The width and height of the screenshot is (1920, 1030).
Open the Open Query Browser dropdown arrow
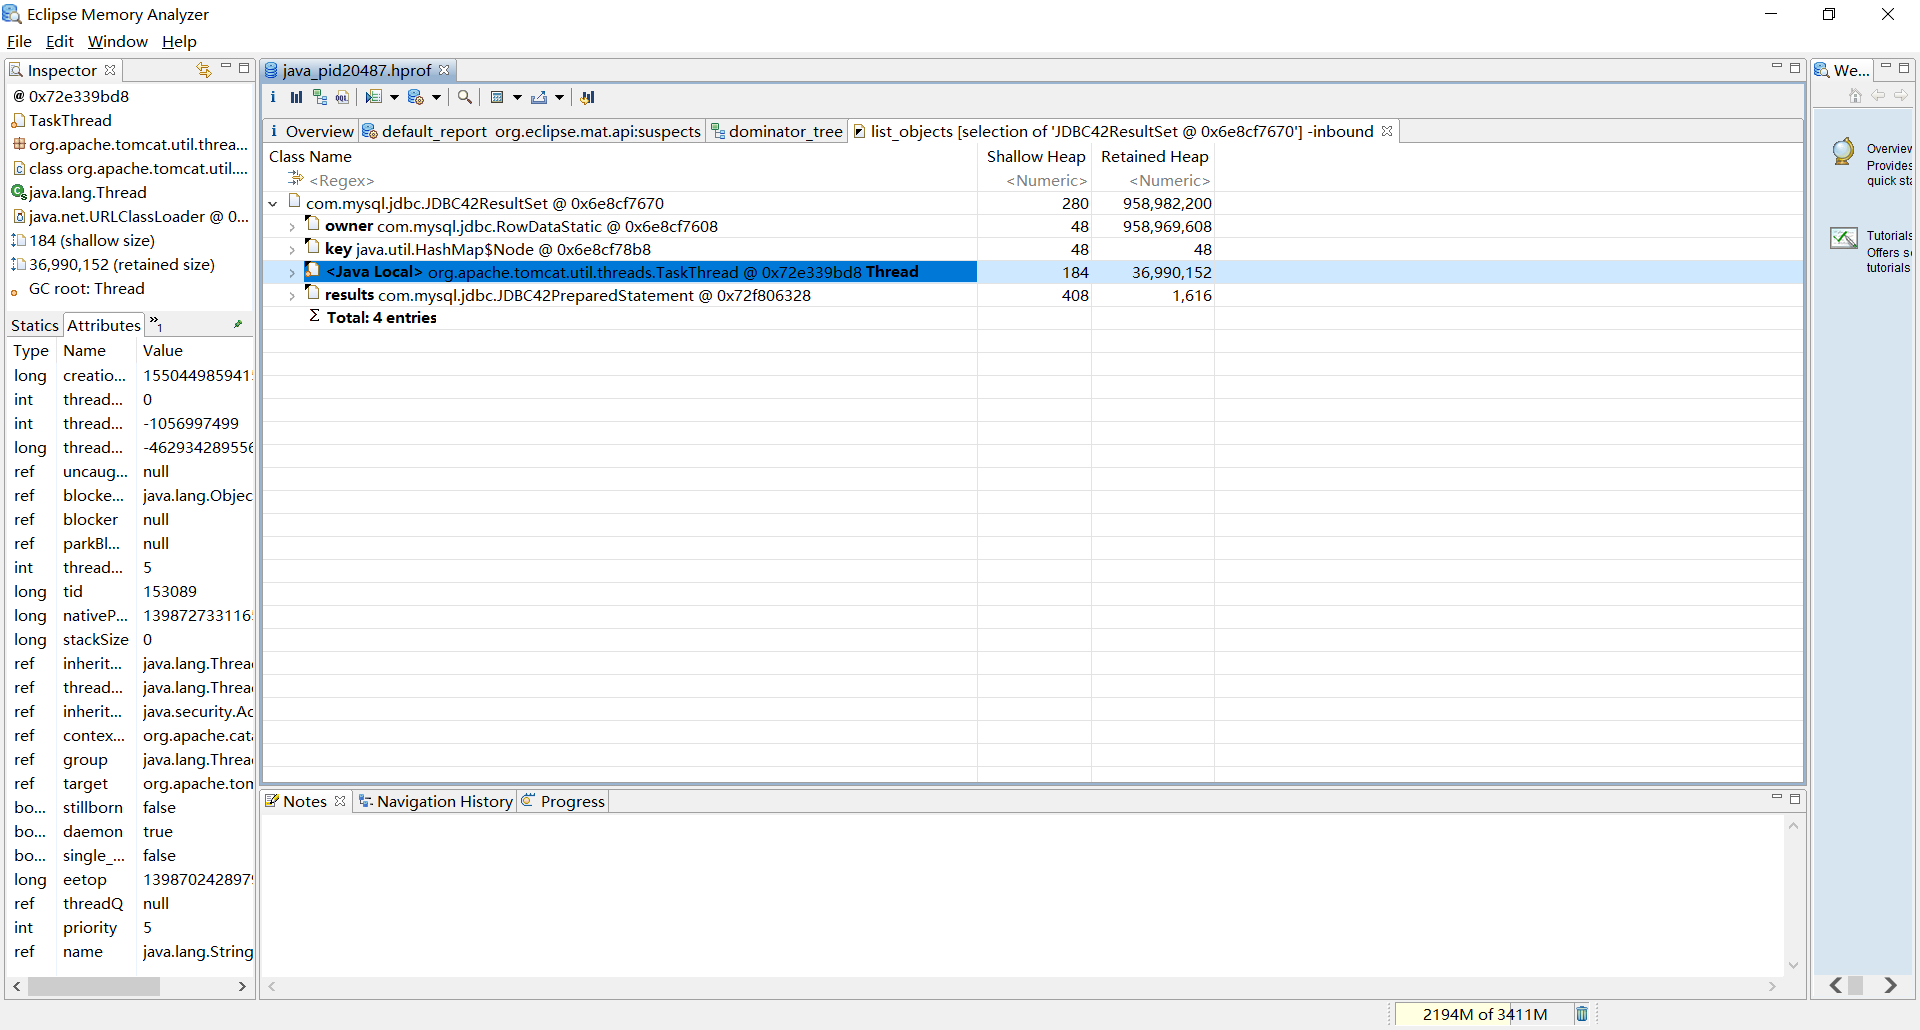437,97
